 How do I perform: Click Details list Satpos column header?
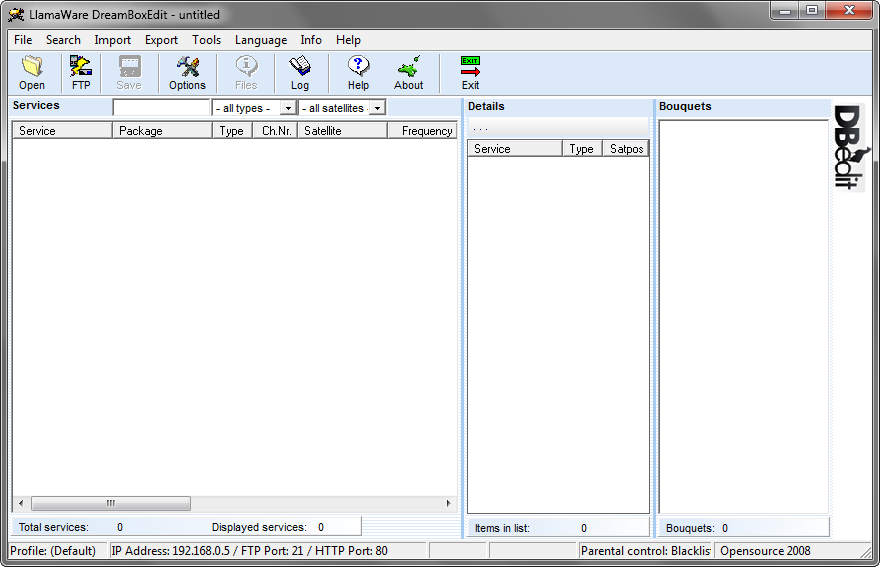pos(626,149)
